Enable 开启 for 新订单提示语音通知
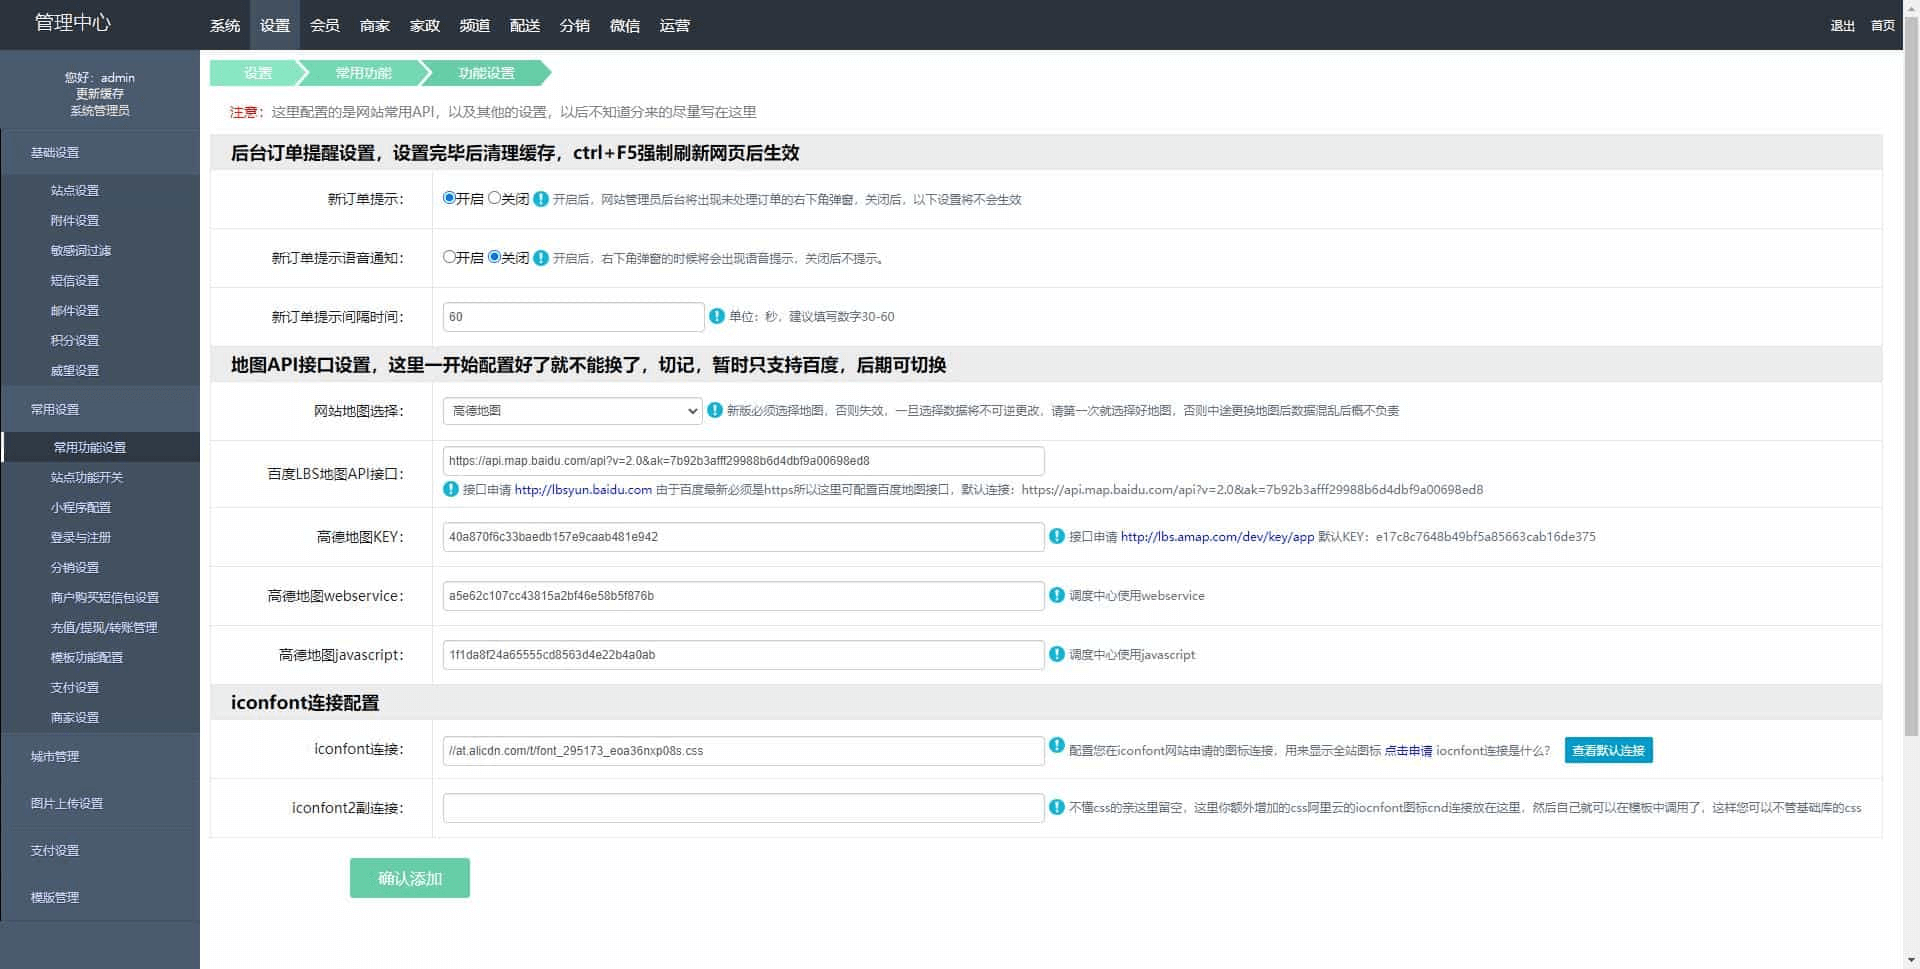 tap(449, 257)
